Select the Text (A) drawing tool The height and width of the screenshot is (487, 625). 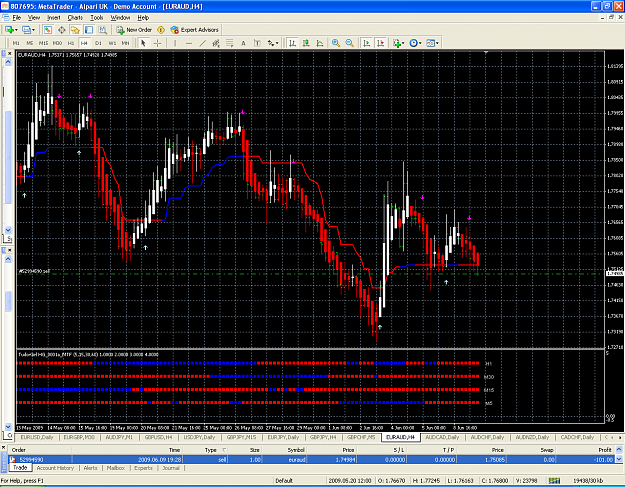pos(243,43)
